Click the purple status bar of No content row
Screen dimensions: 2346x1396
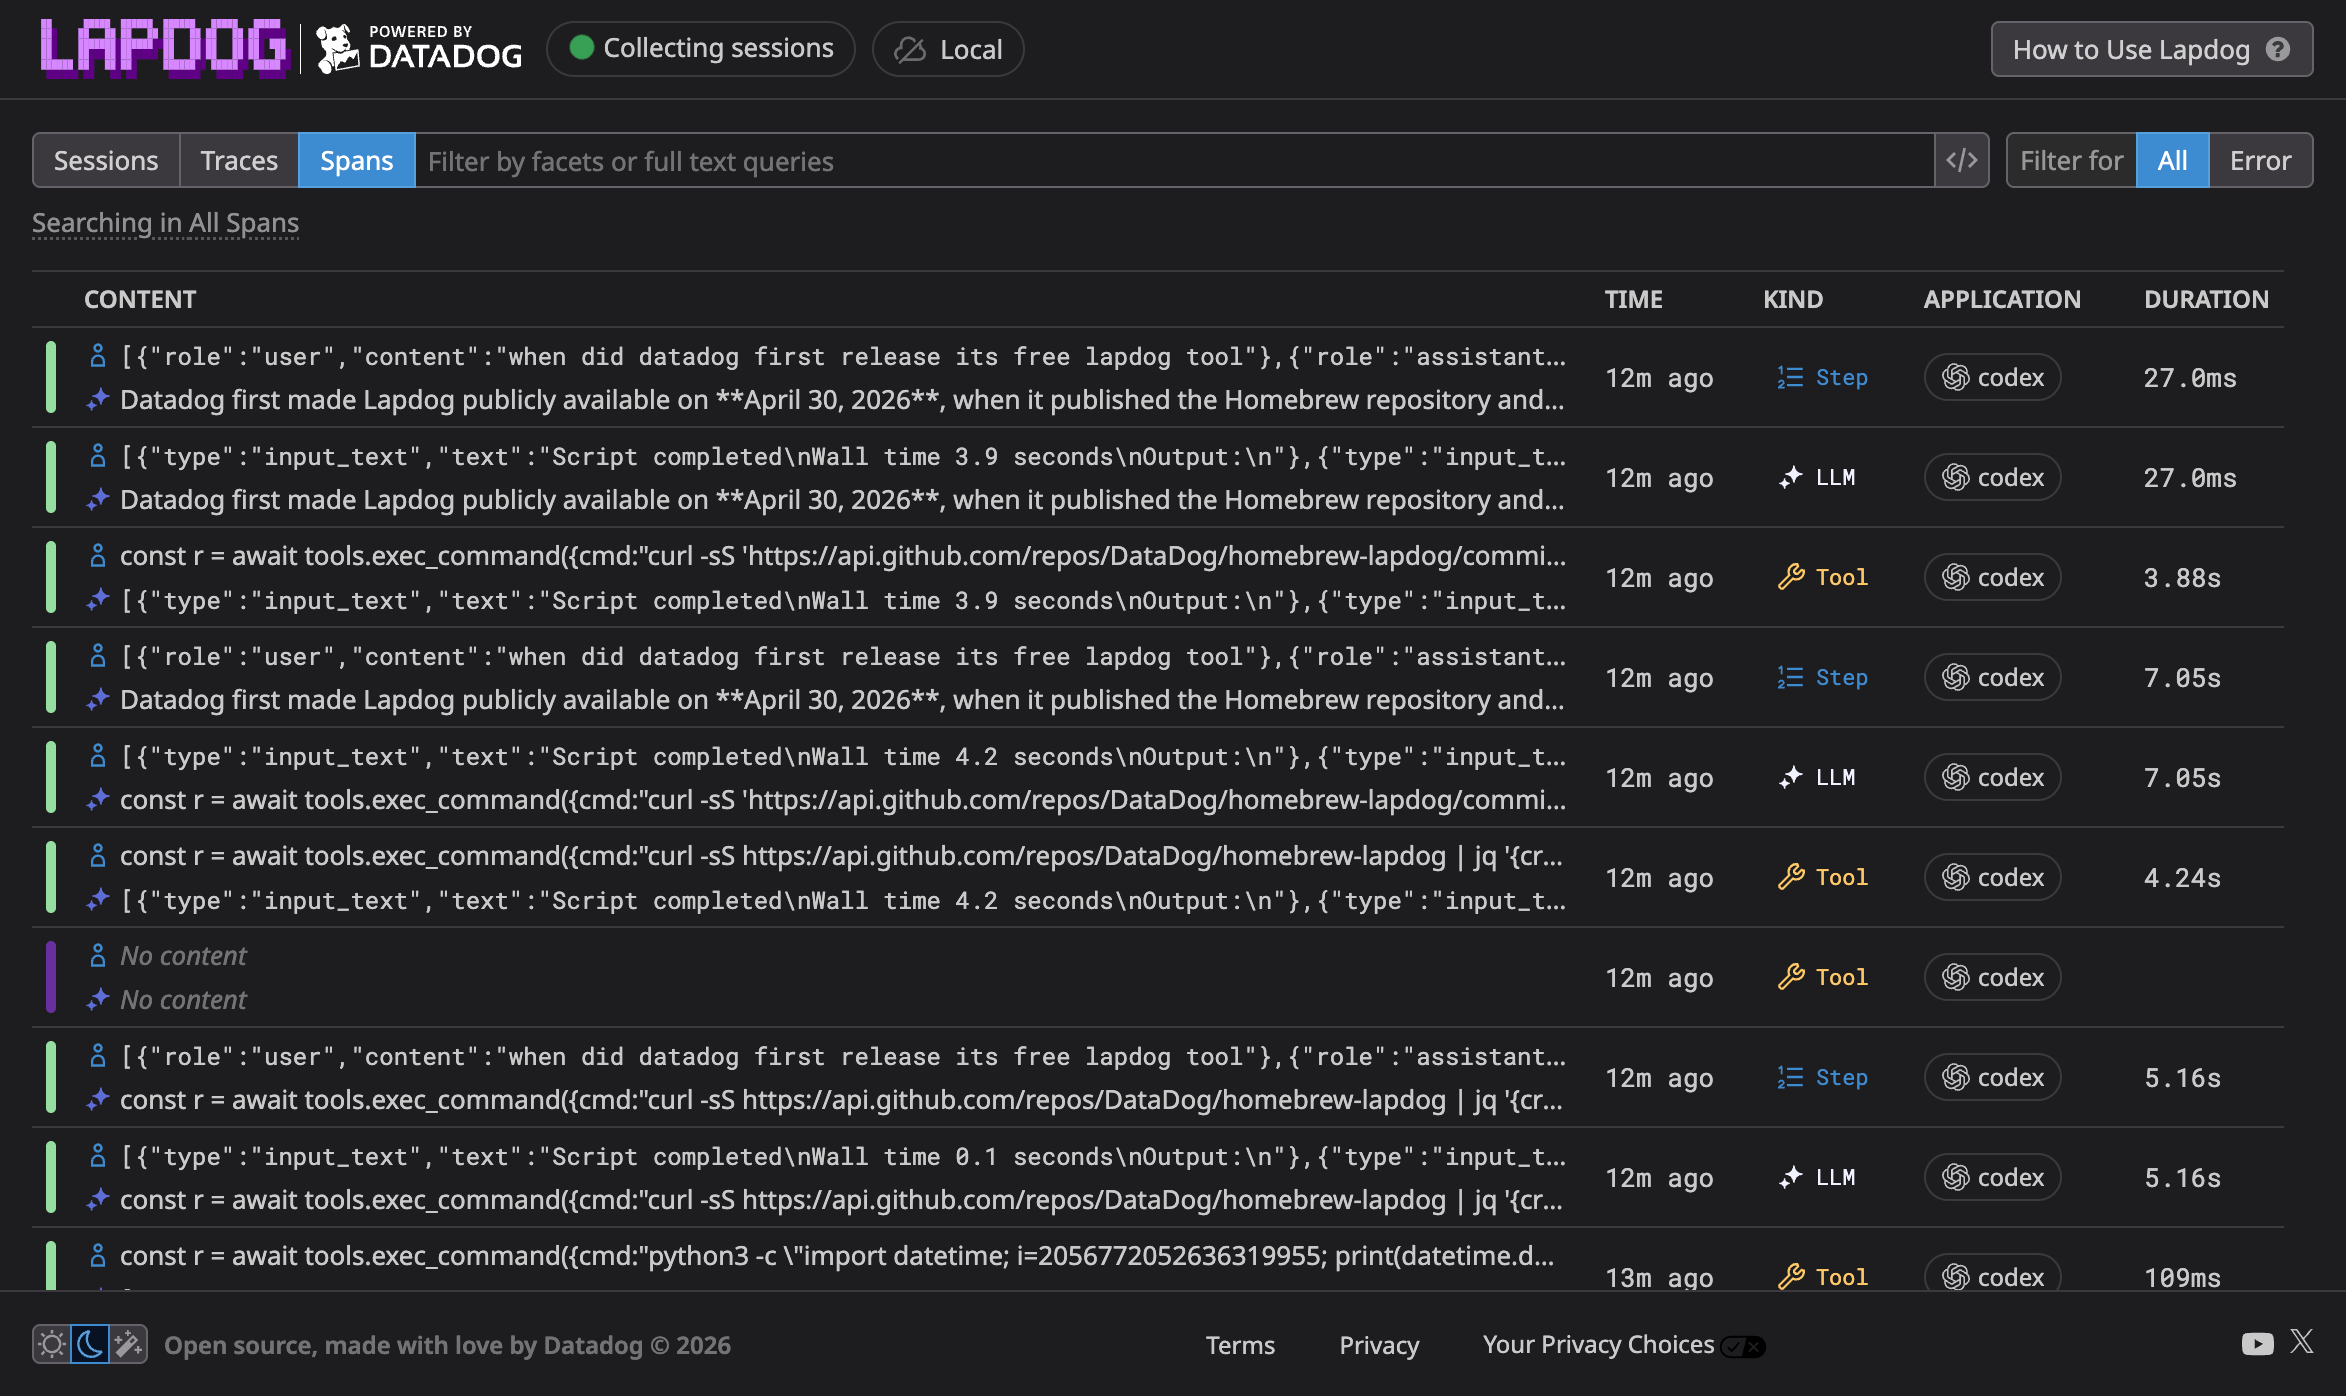pos(50,977)
